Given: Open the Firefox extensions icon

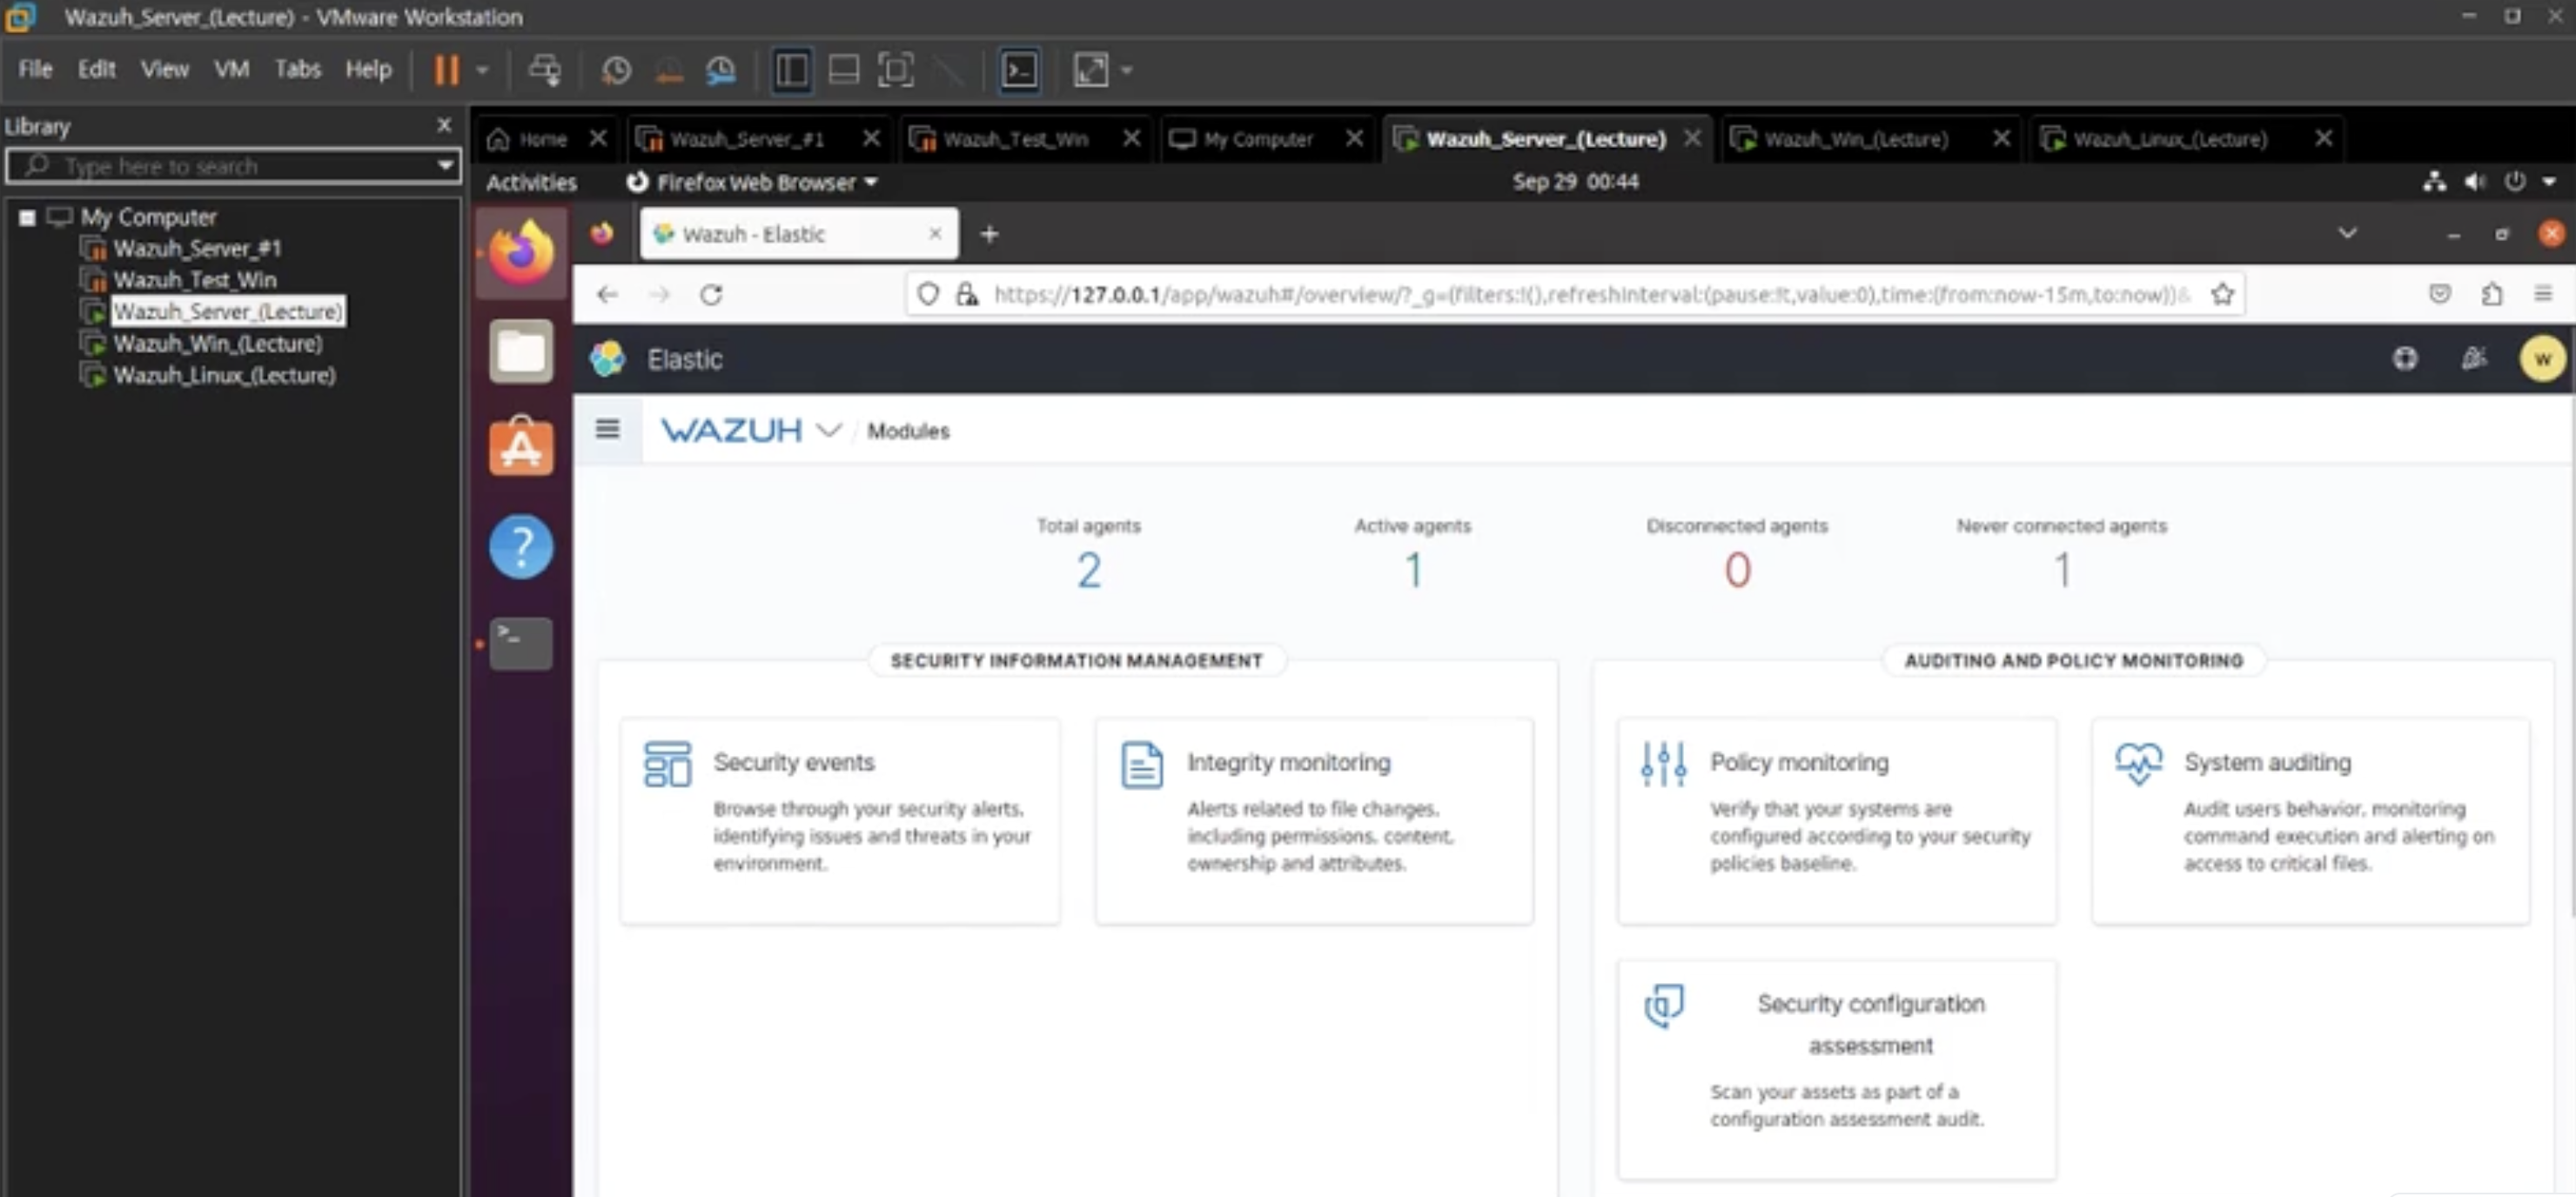Looking at the screenshot, I should pyautogui.click(x=2492, y=294).
